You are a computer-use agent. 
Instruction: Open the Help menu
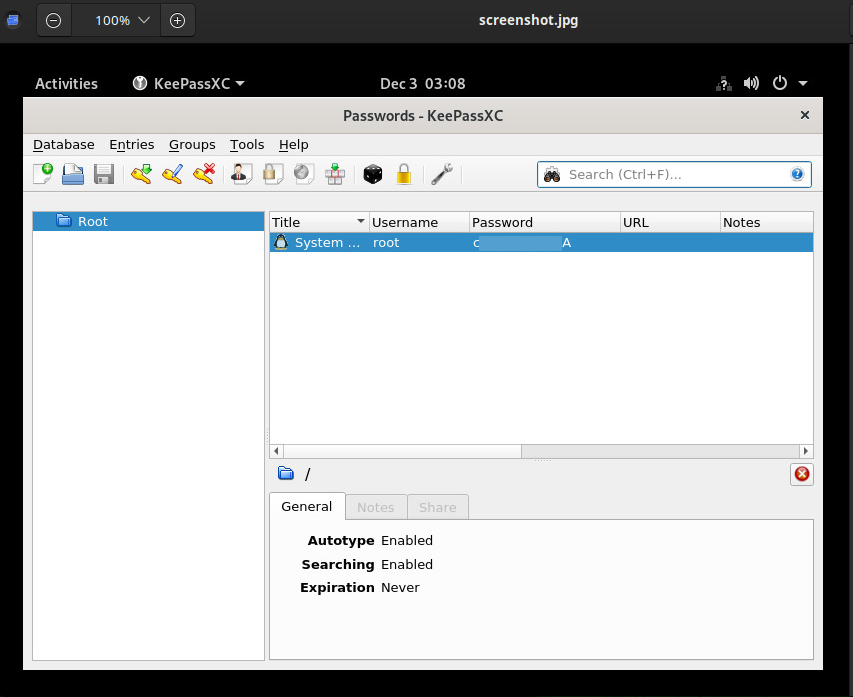[x=294, y=145]
